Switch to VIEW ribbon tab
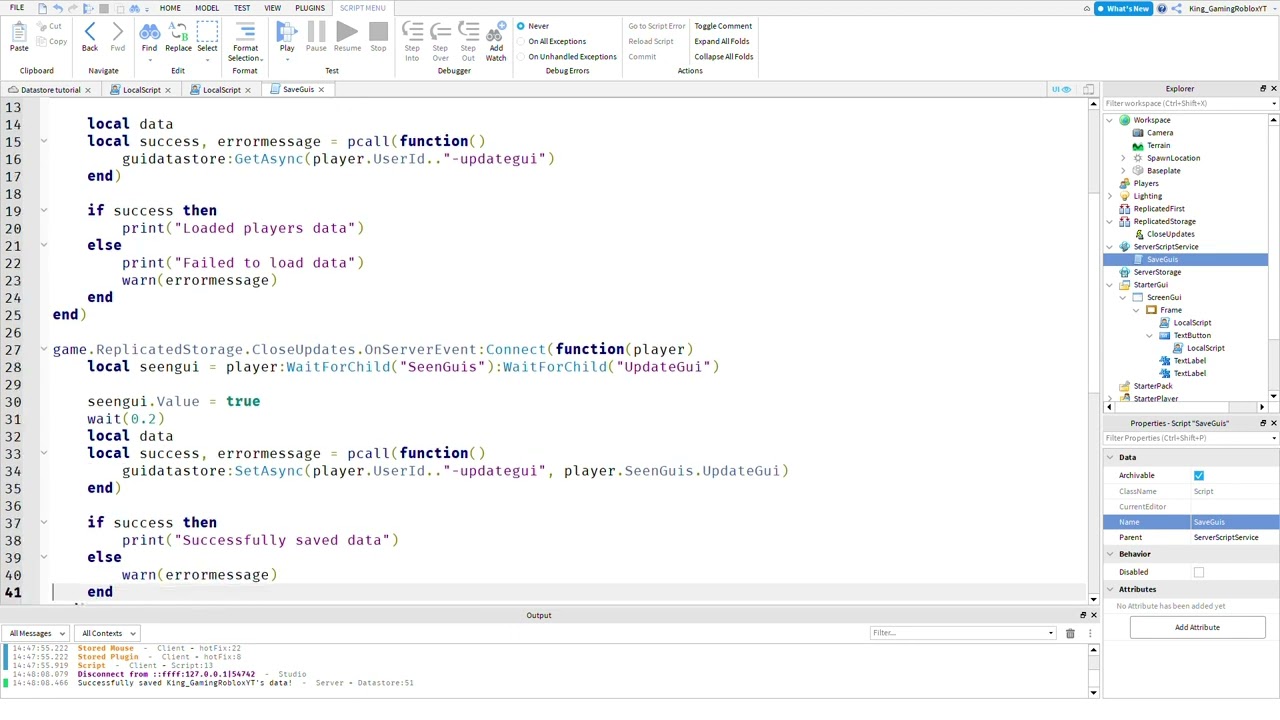Viewport: 1280px width, 720px height. pos(272,8)
